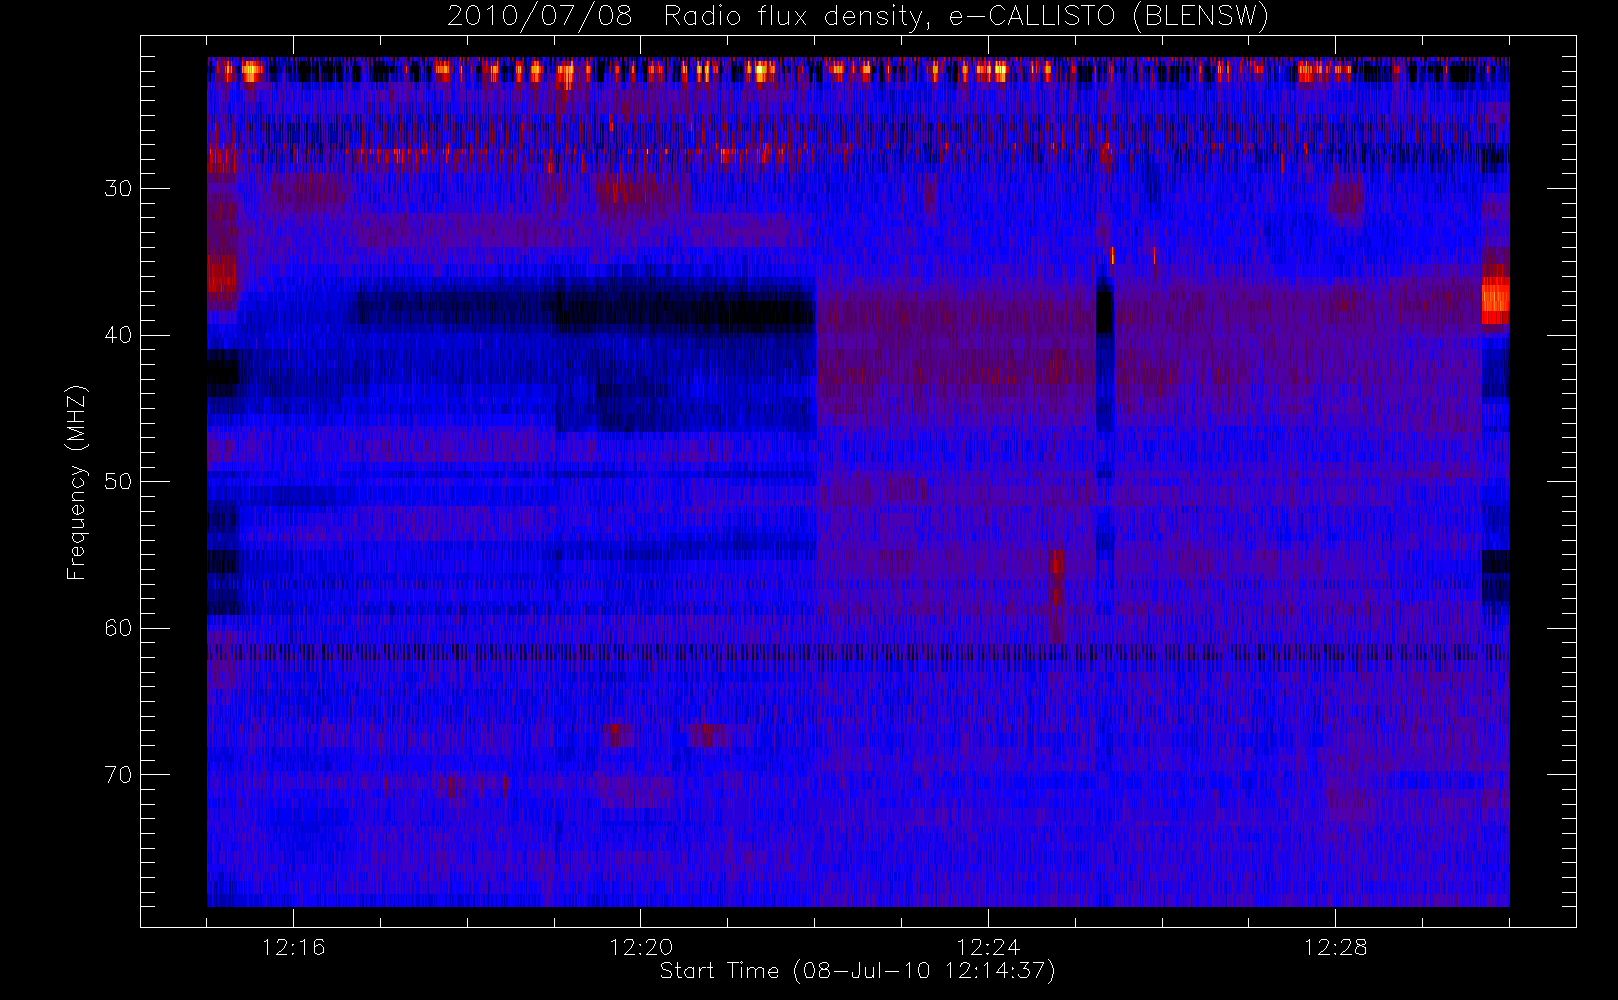
Task: Click the bright yellow-red burst near 38 MHz at right edge
Action: coord(1495,301)
